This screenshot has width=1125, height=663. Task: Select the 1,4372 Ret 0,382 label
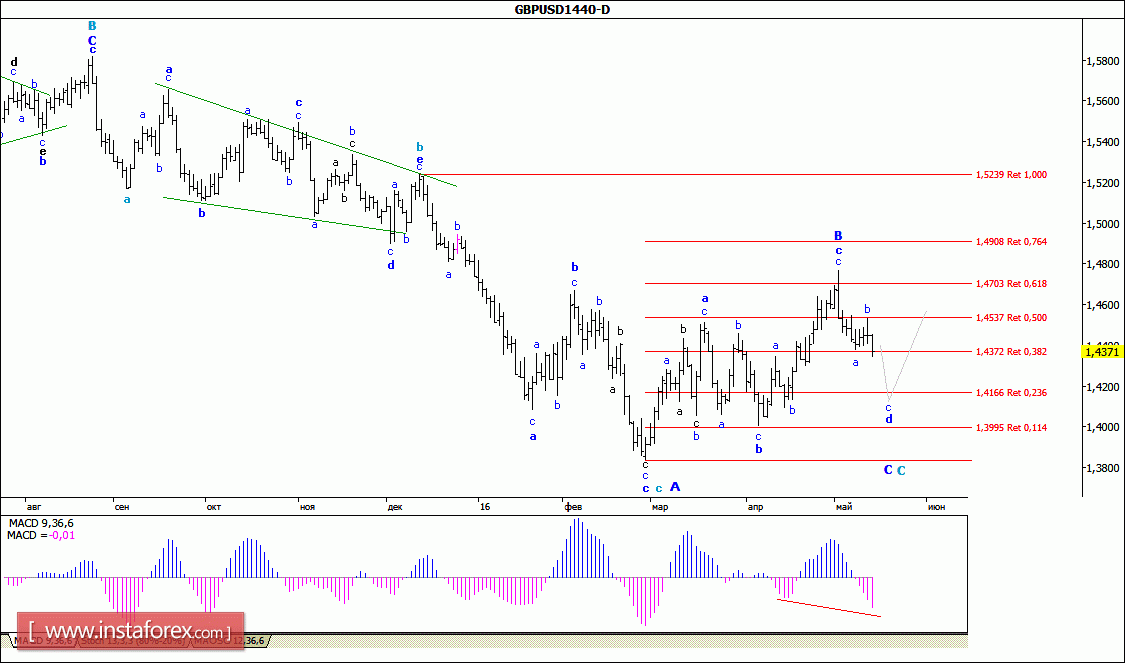(1011, 352)
